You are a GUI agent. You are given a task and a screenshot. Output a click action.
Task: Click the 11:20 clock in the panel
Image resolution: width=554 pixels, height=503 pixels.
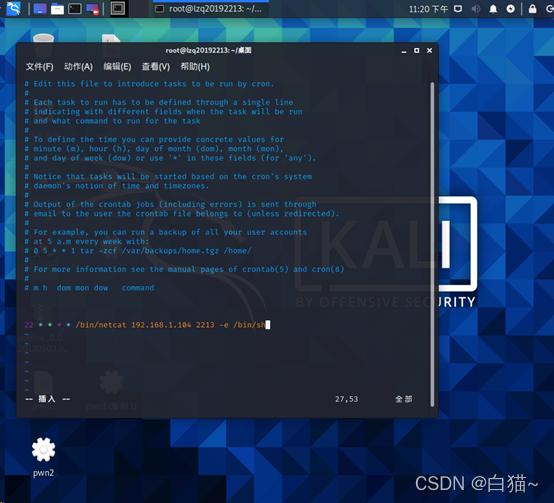(428, 9)
